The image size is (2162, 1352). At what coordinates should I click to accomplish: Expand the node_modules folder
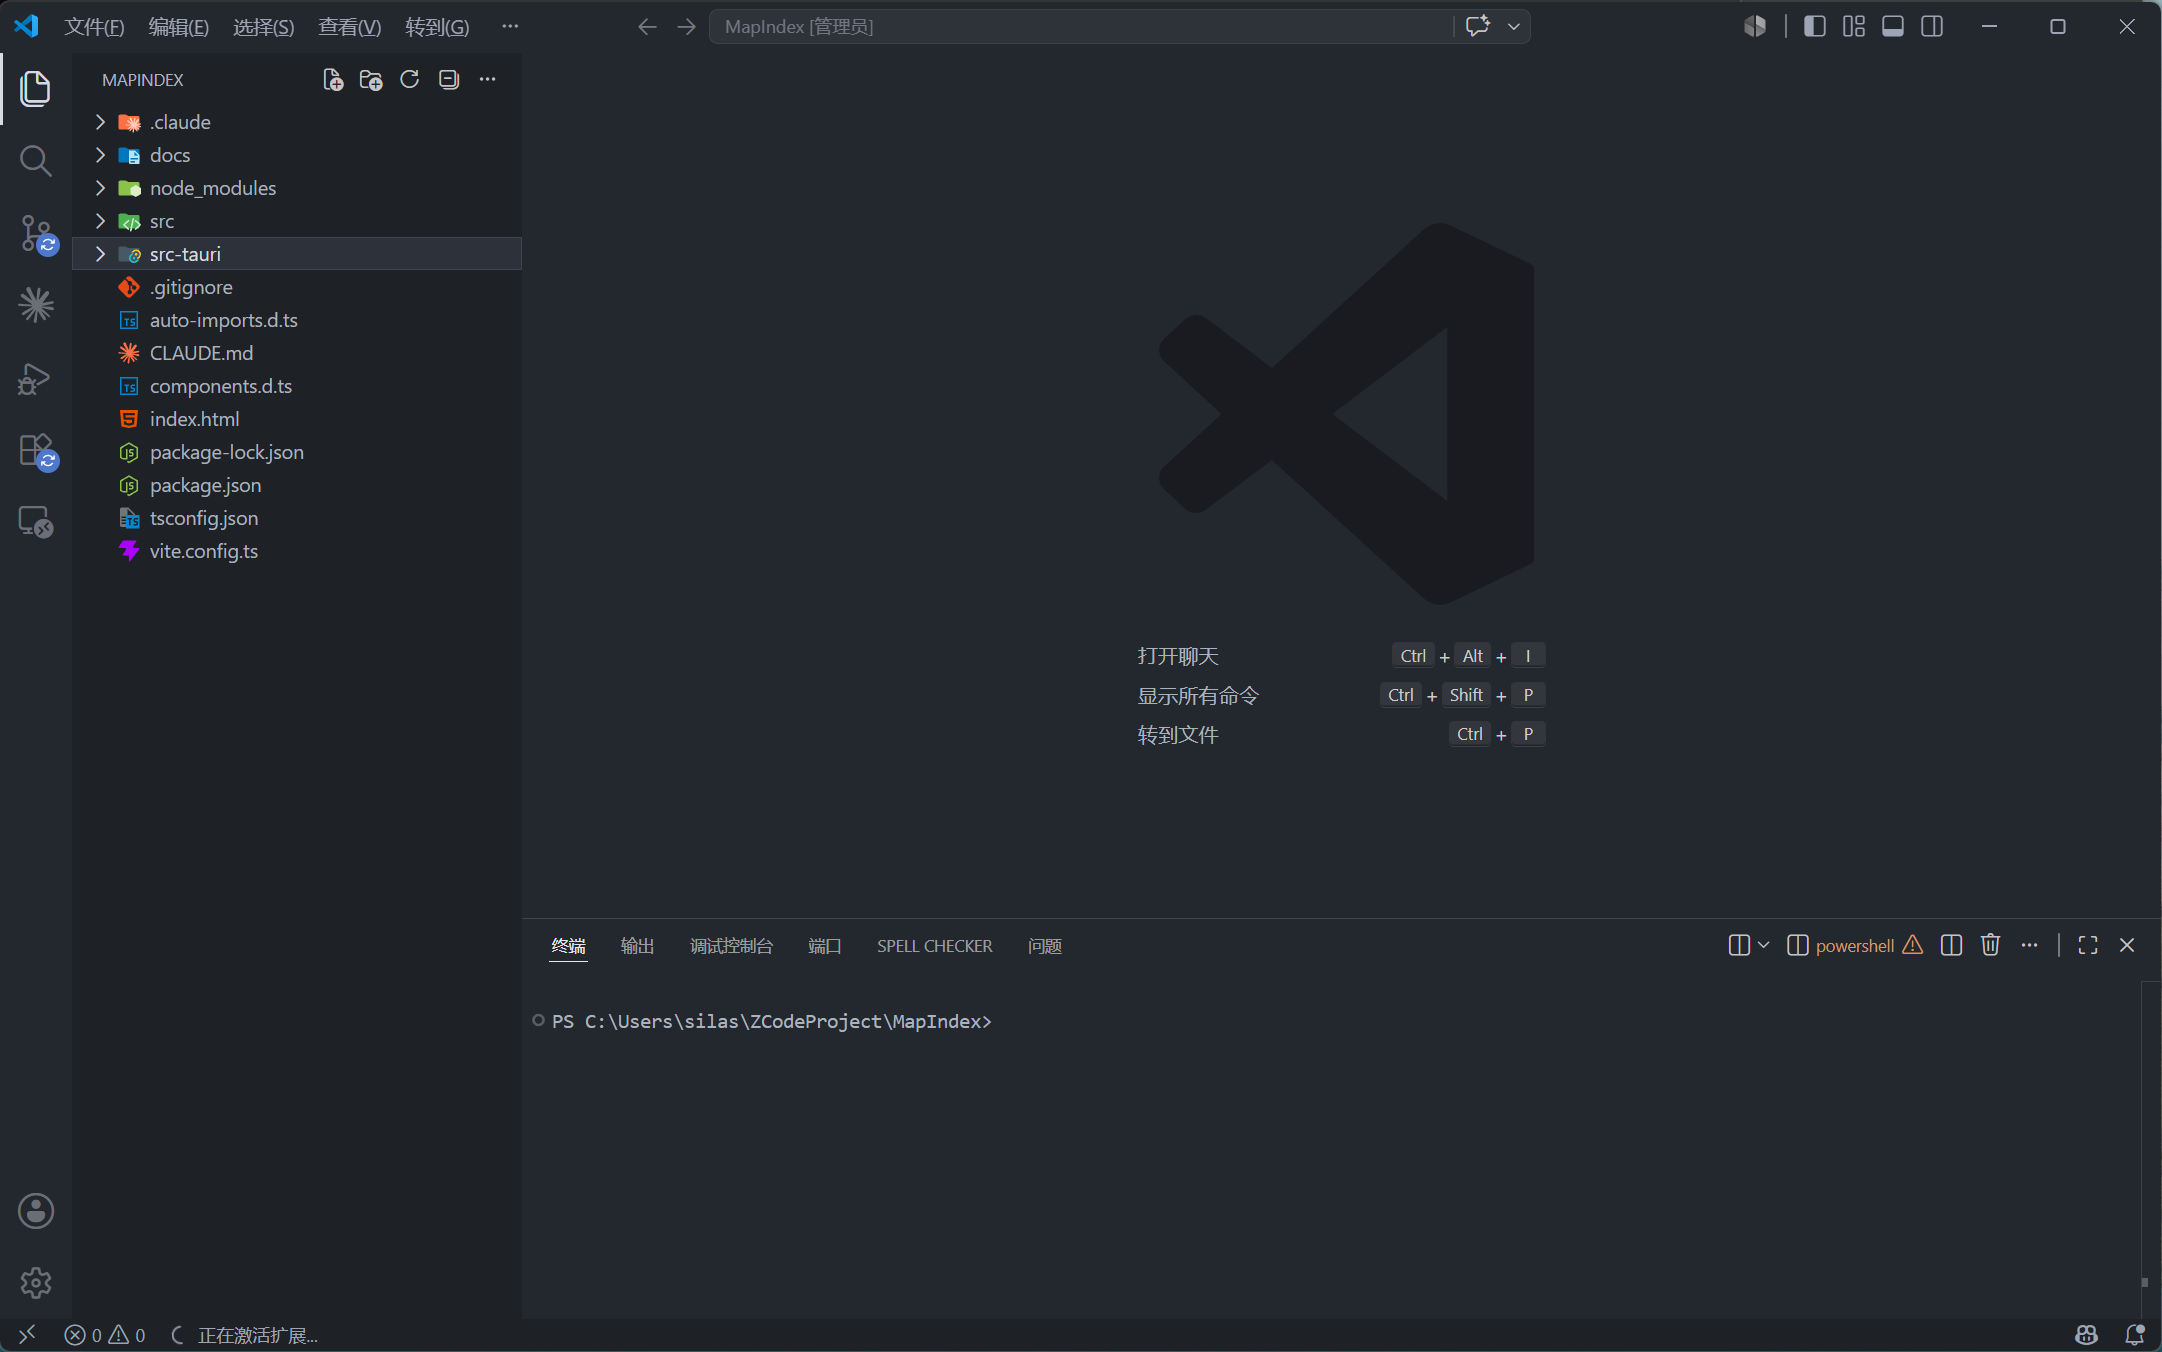297,188
